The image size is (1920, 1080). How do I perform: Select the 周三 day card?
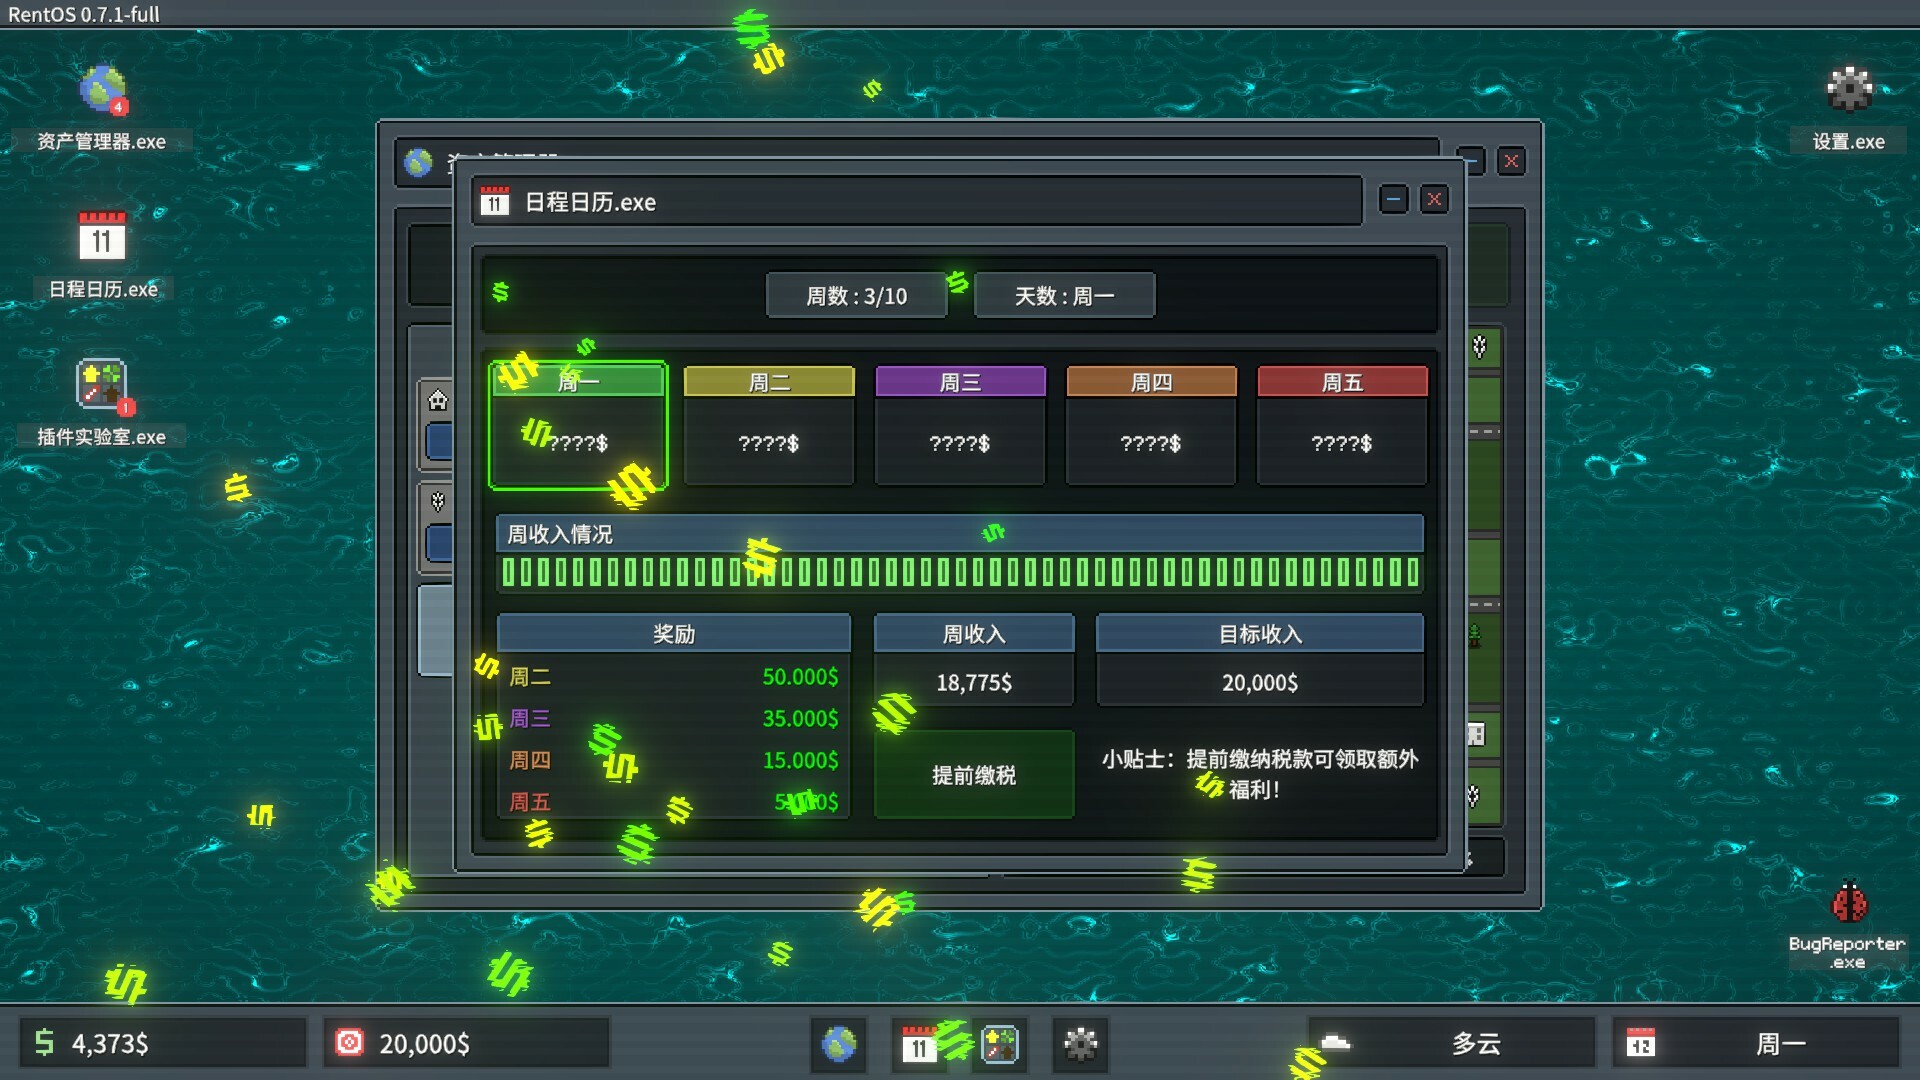tap(960, 426)
